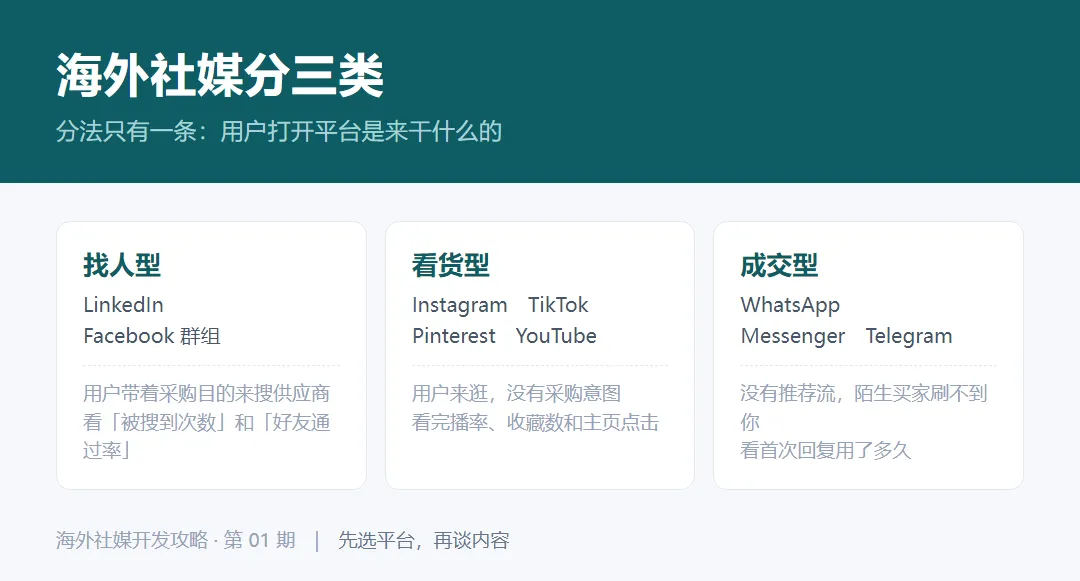Click the 找人型 card heading
1080x581 pixels.
(122, 265)
